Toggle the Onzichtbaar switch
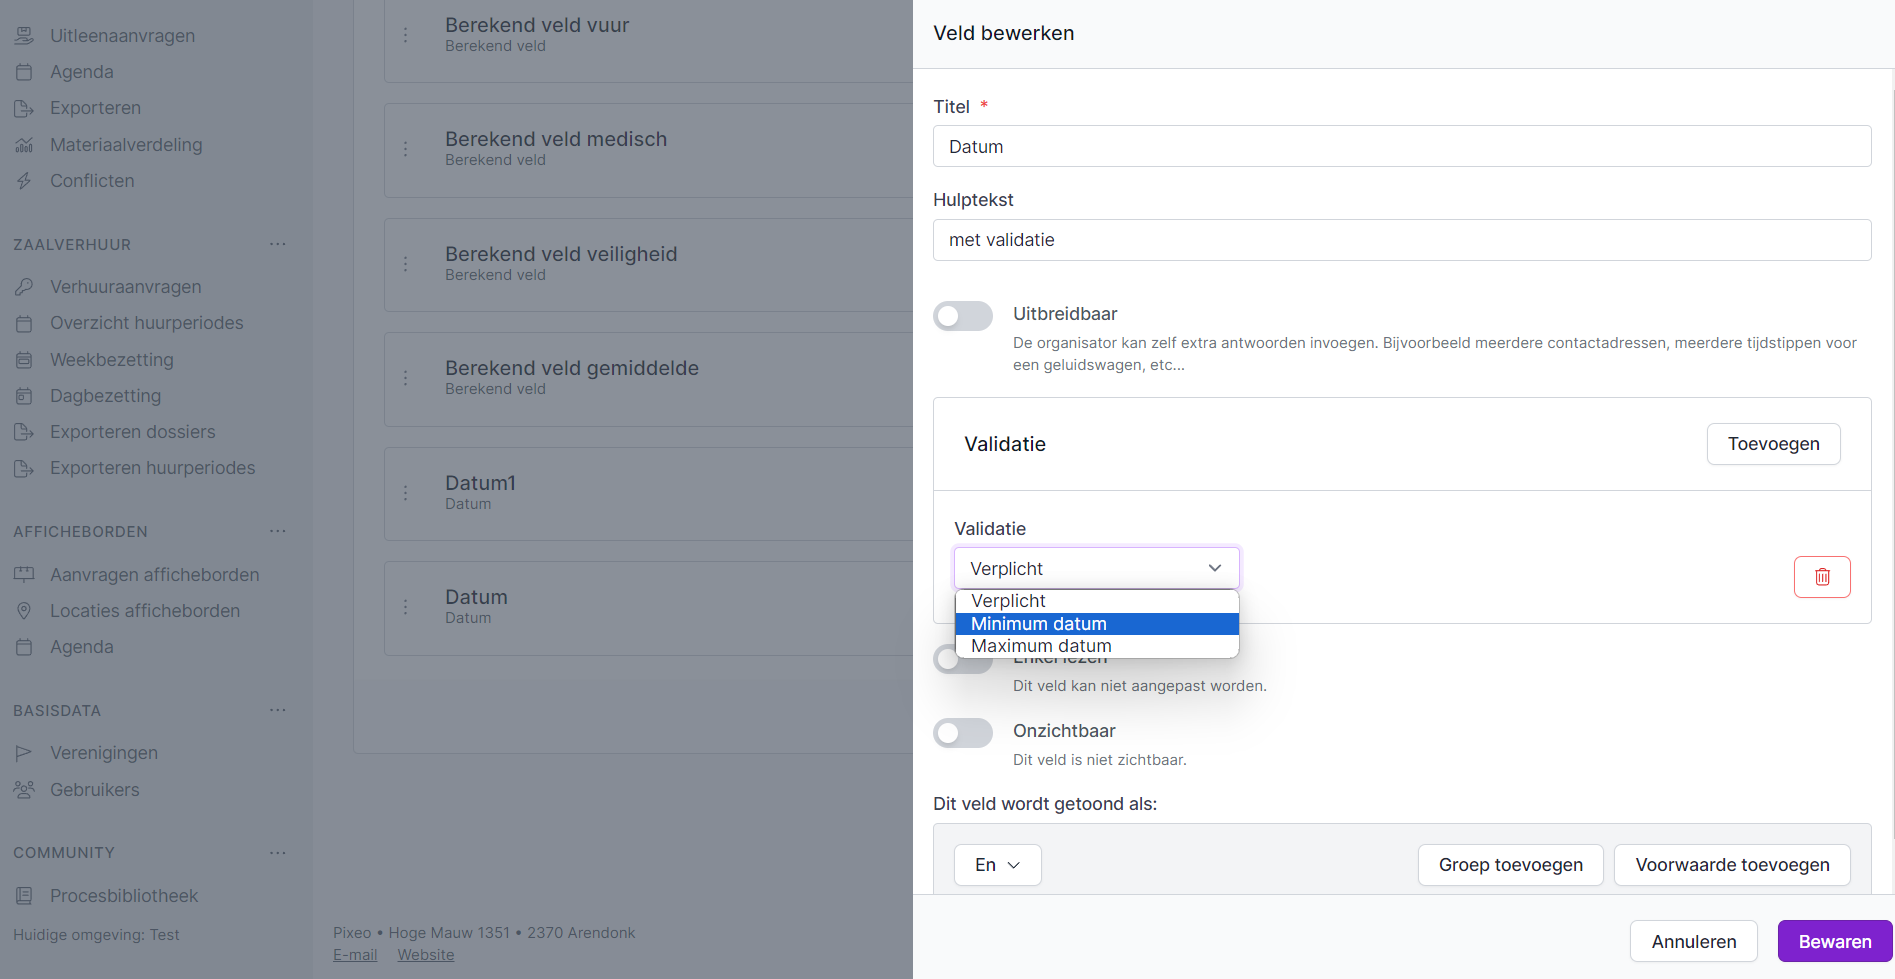Screen dimensions: 1895x979 tap(962, 733)
